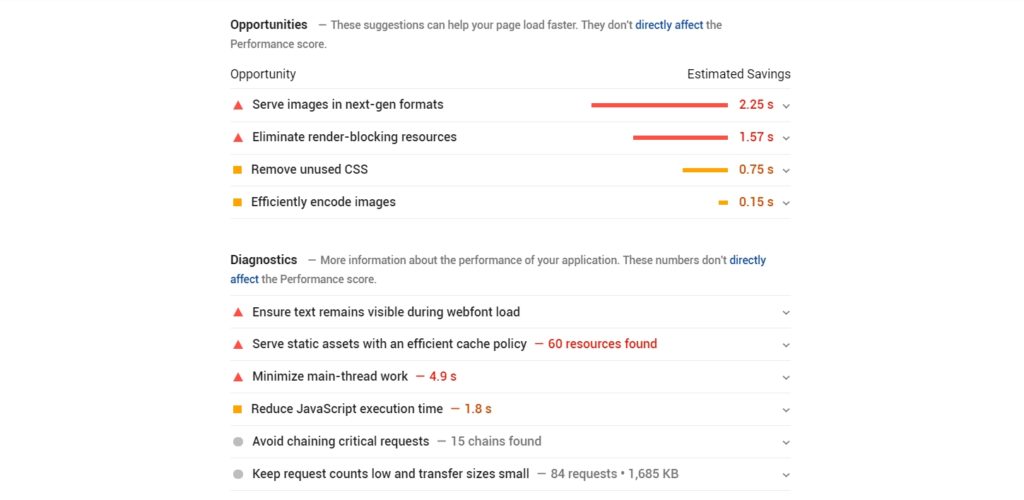Expand Ensure text remains visible chevron
The width and height of the screenshot is (1024, 500).
tap(786, 313)
